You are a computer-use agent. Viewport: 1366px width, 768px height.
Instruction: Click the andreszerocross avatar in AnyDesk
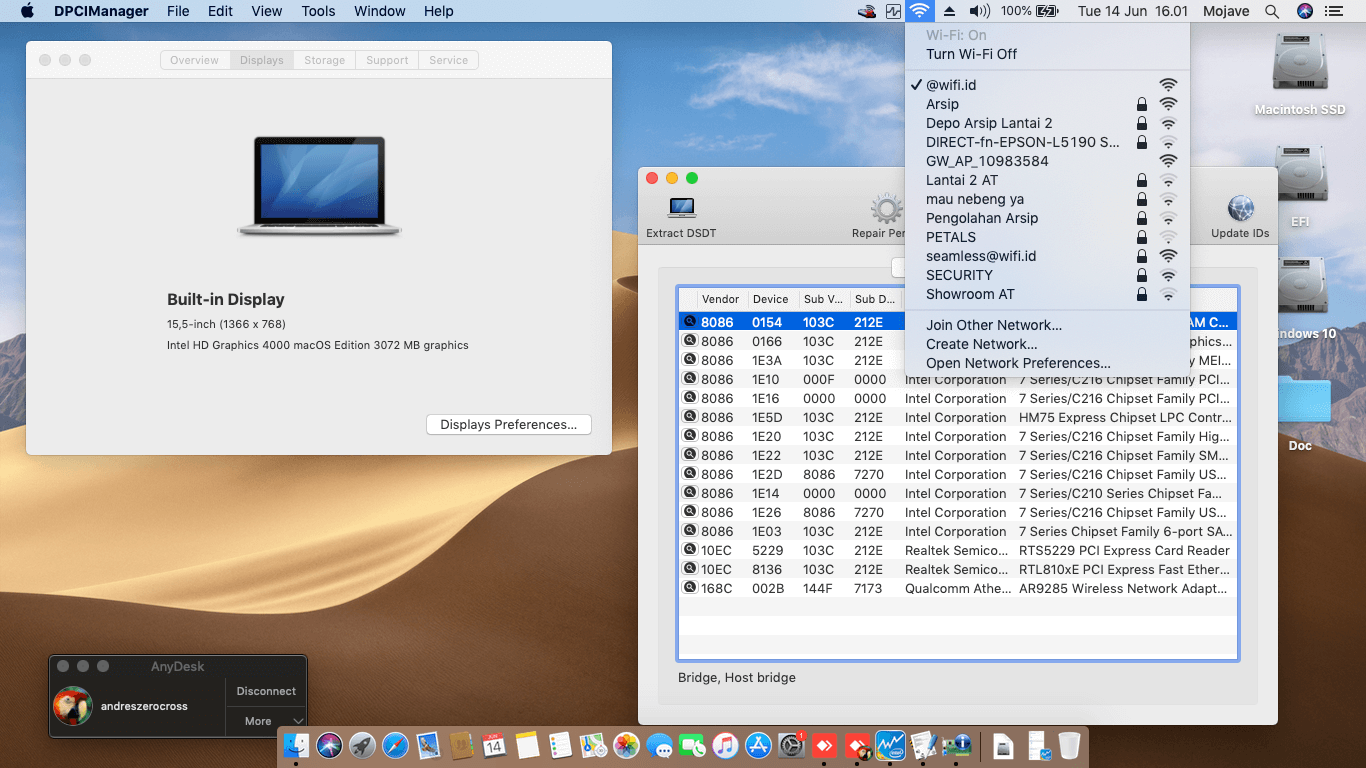73,706
